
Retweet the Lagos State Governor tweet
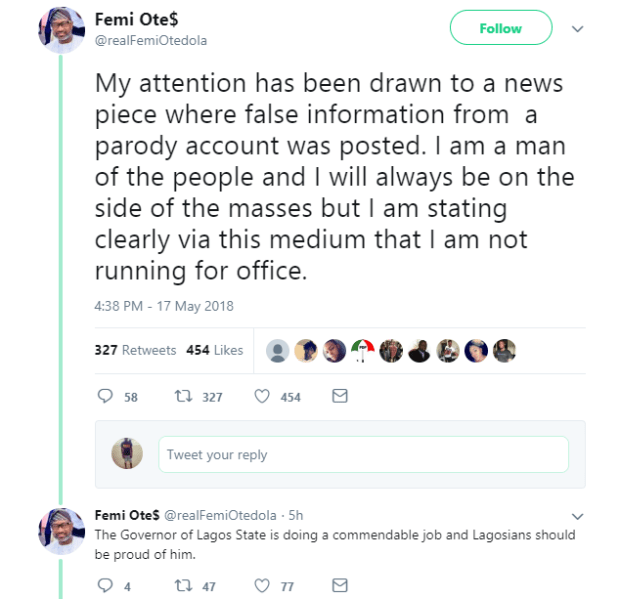click(183, 585)
